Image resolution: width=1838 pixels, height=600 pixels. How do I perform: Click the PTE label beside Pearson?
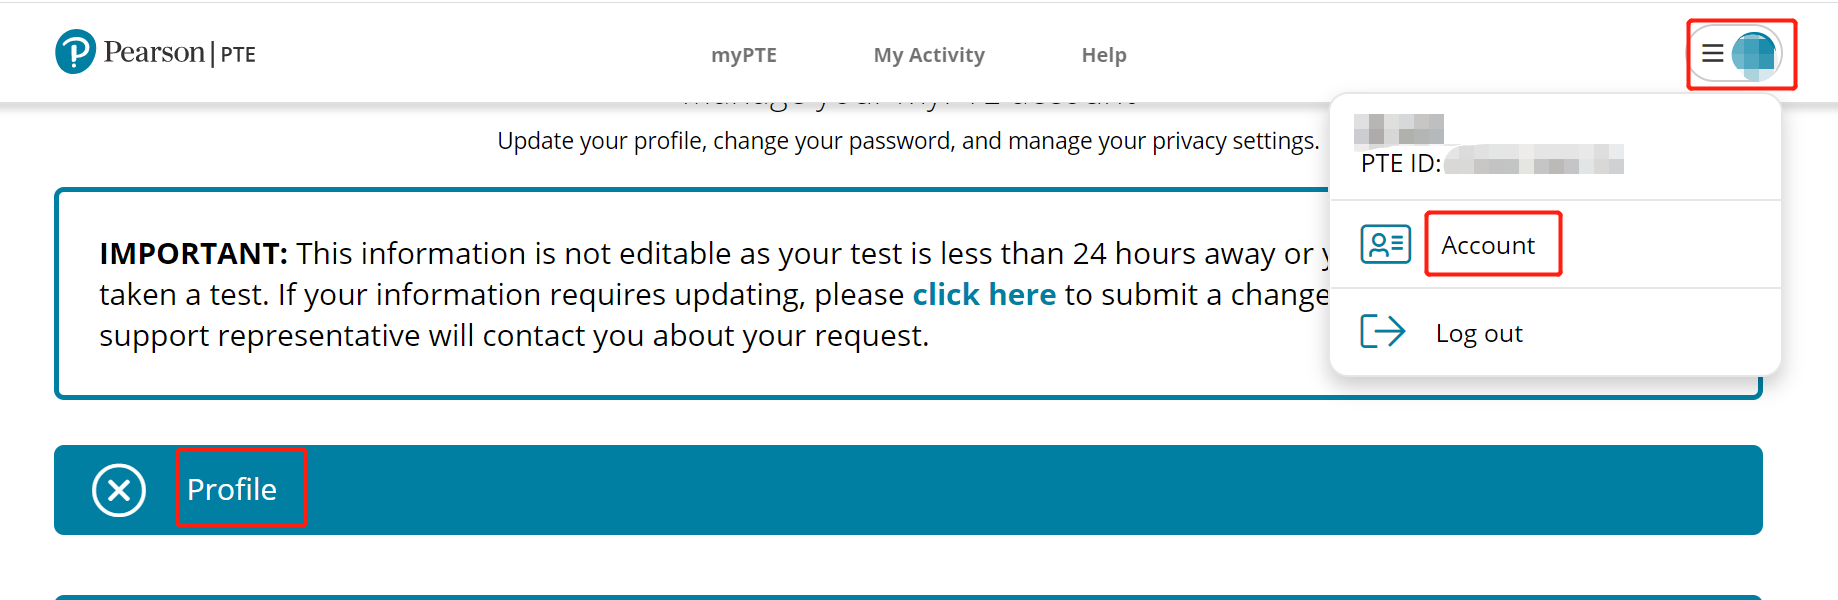point(238,54)
